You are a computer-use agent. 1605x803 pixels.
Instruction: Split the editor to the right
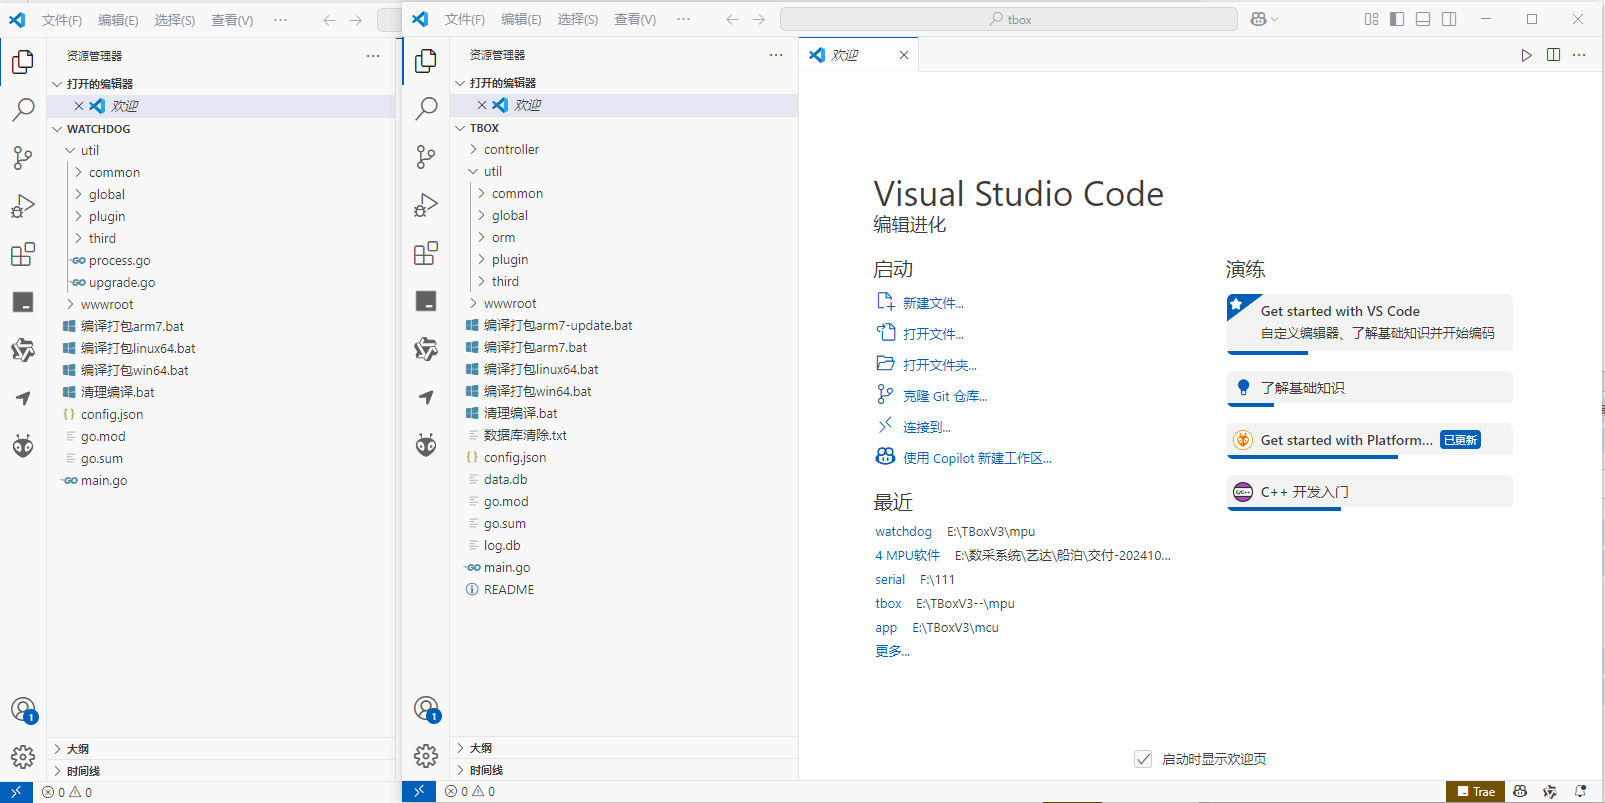click(x=1553, y=55)
